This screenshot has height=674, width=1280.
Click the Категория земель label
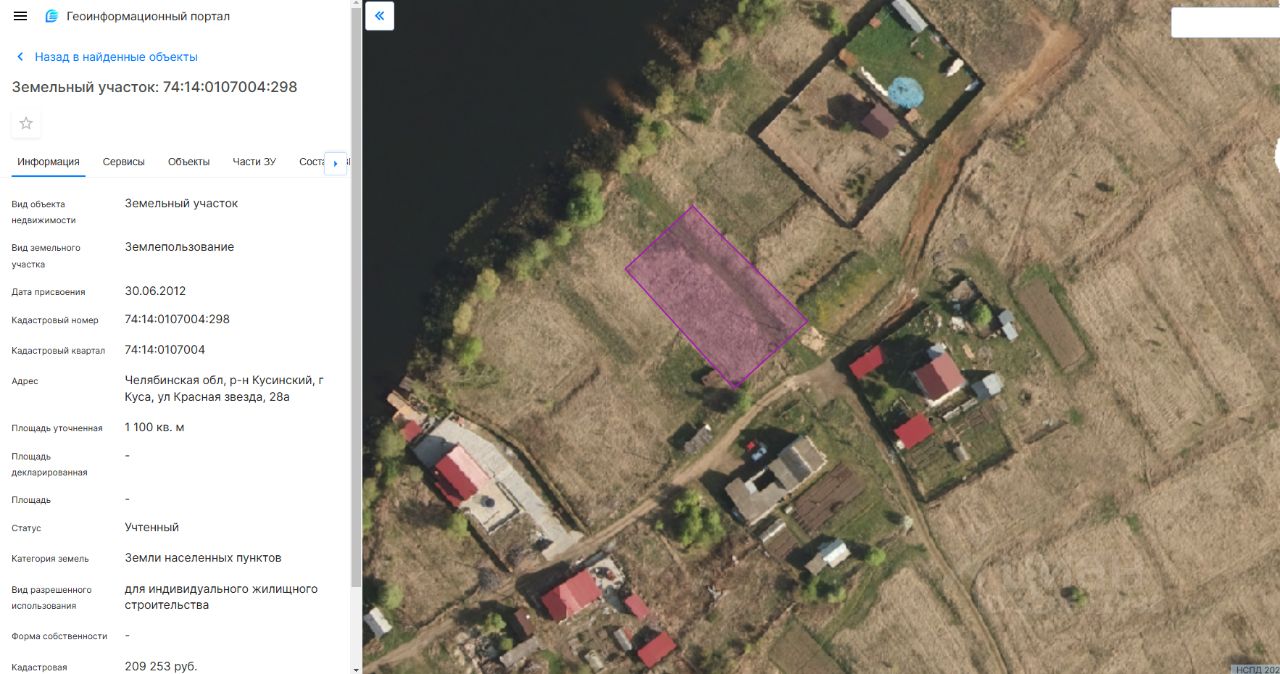(50, 559)
